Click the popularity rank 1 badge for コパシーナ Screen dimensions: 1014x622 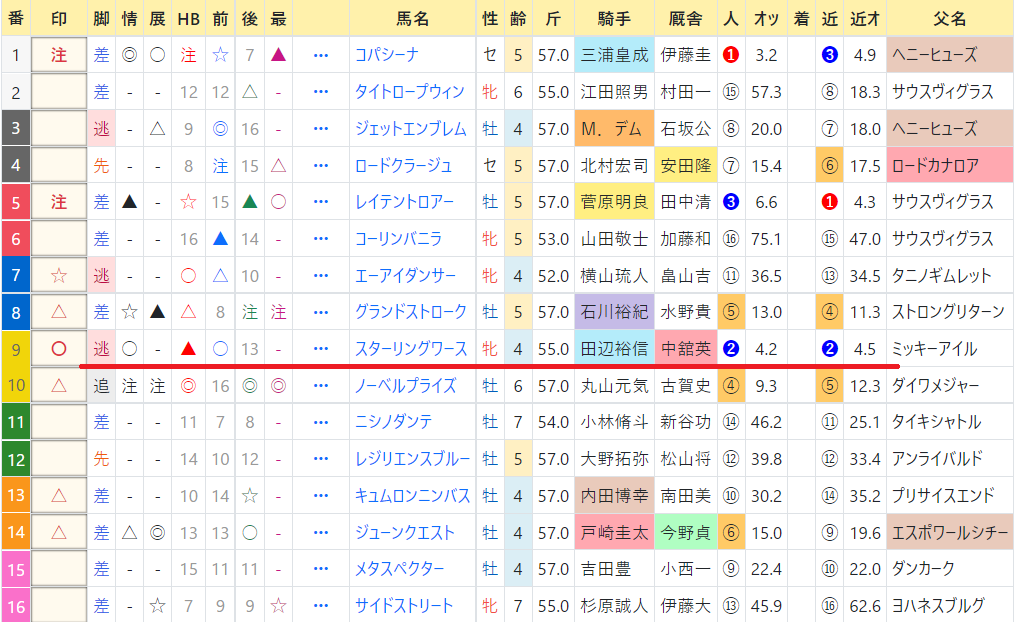731,55
